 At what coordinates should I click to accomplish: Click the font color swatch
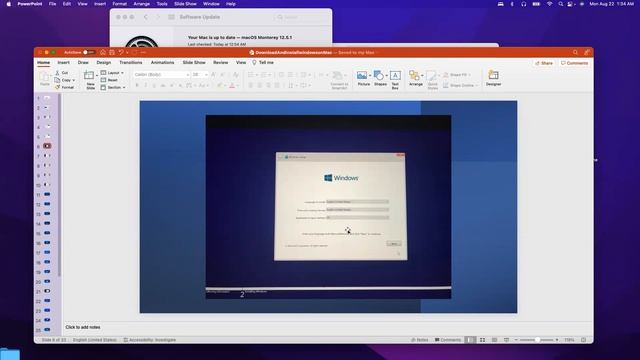(x=232, y=86)
